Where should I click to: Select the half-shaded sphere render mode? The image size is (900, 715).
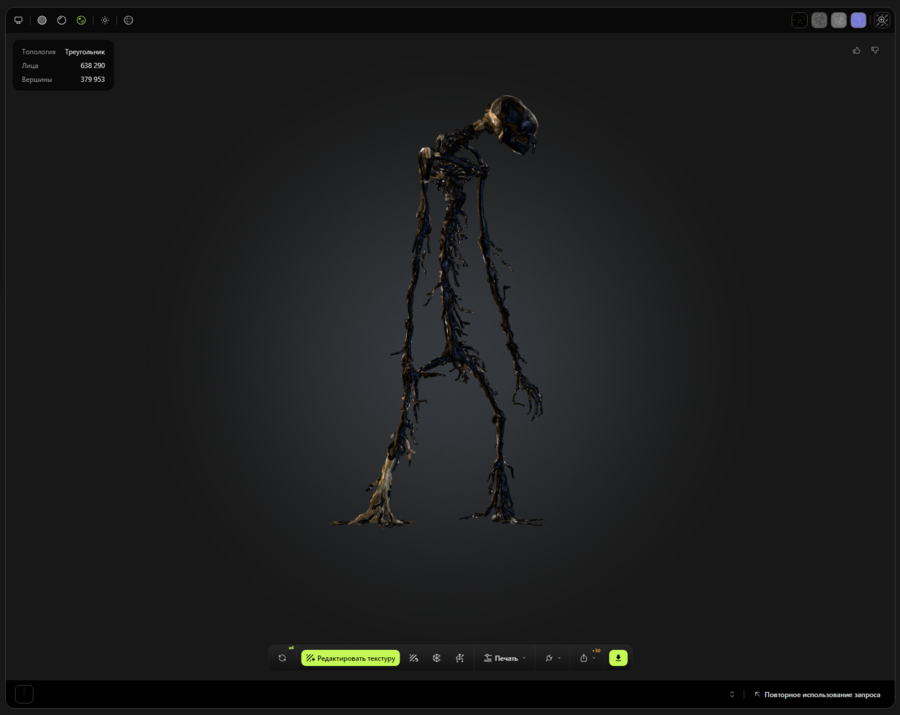(61, 20)
